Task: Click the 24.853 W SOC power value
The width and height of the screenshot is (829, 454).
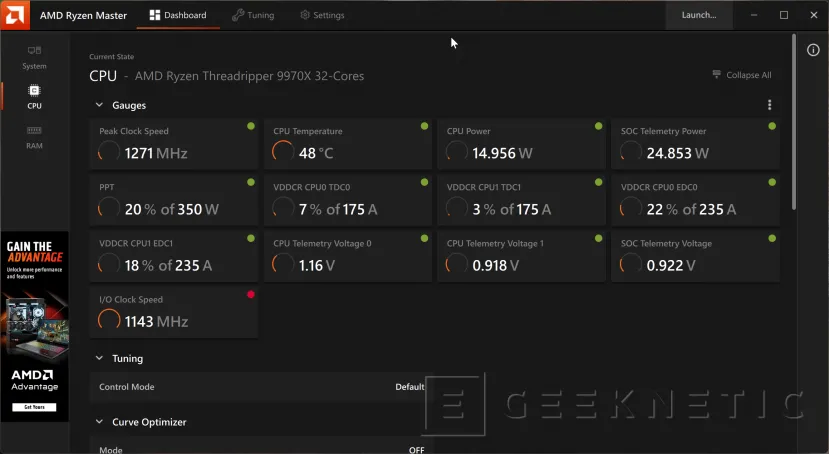Action: pos(677,153)
